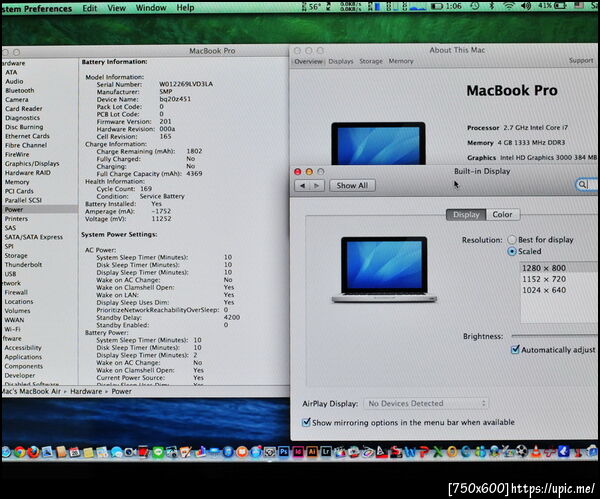
Task: Launch VLC cone icon in the Dock
Action: point(536,452)
